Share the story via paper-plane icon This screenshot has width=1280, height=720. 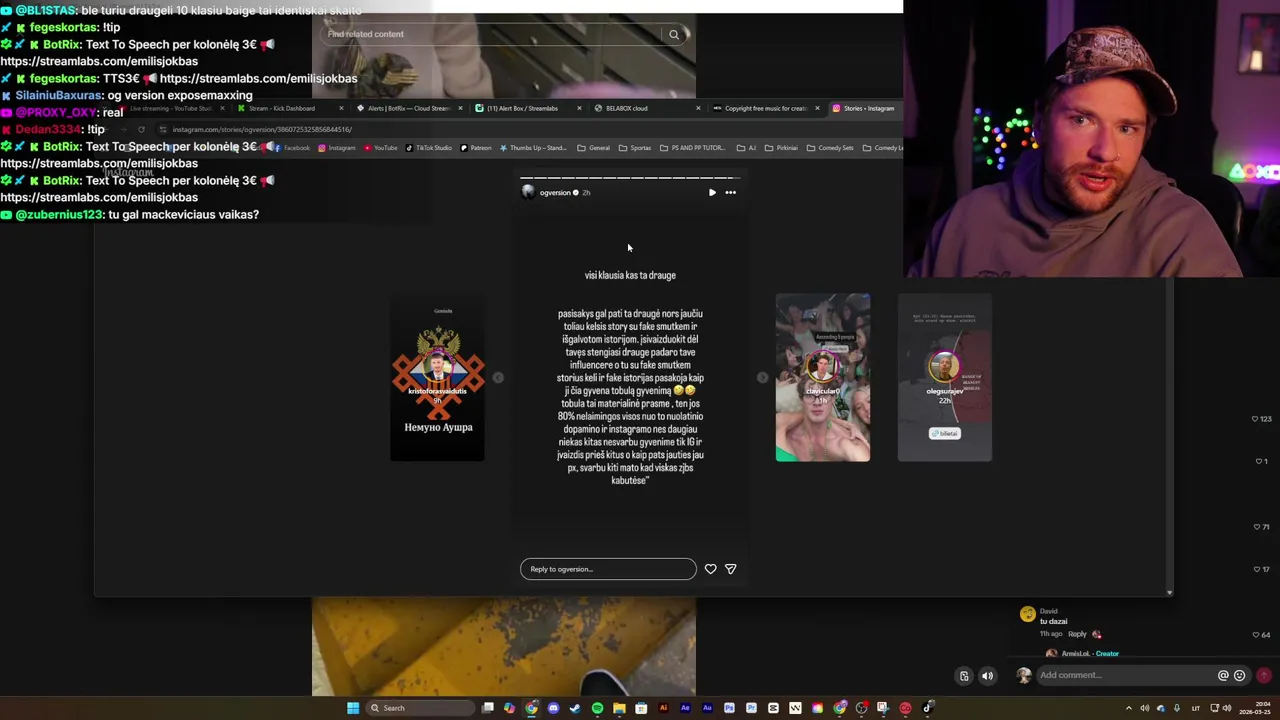point(731,569)
